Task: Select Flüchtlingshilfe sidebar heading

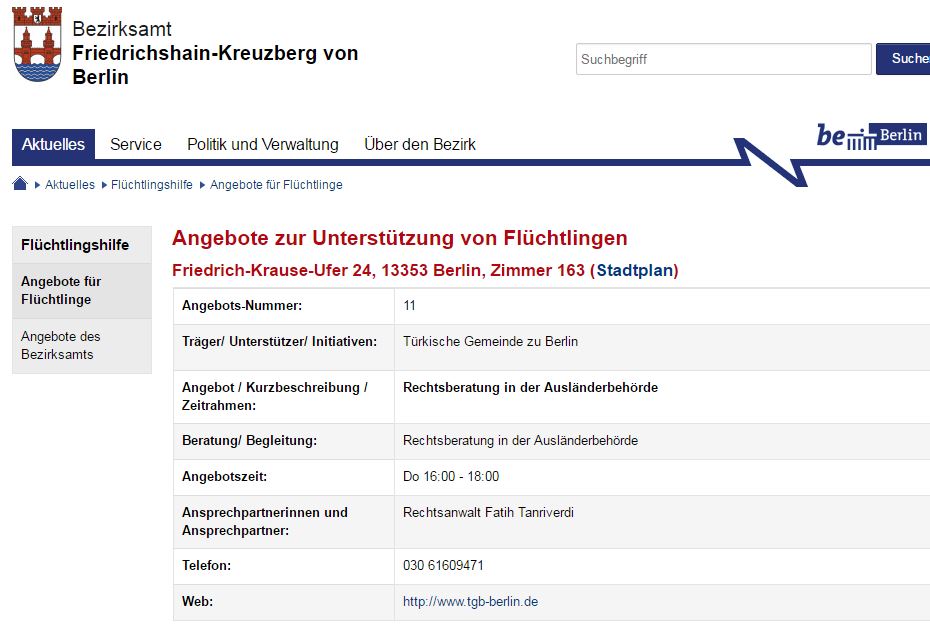Action: point(75,245)
